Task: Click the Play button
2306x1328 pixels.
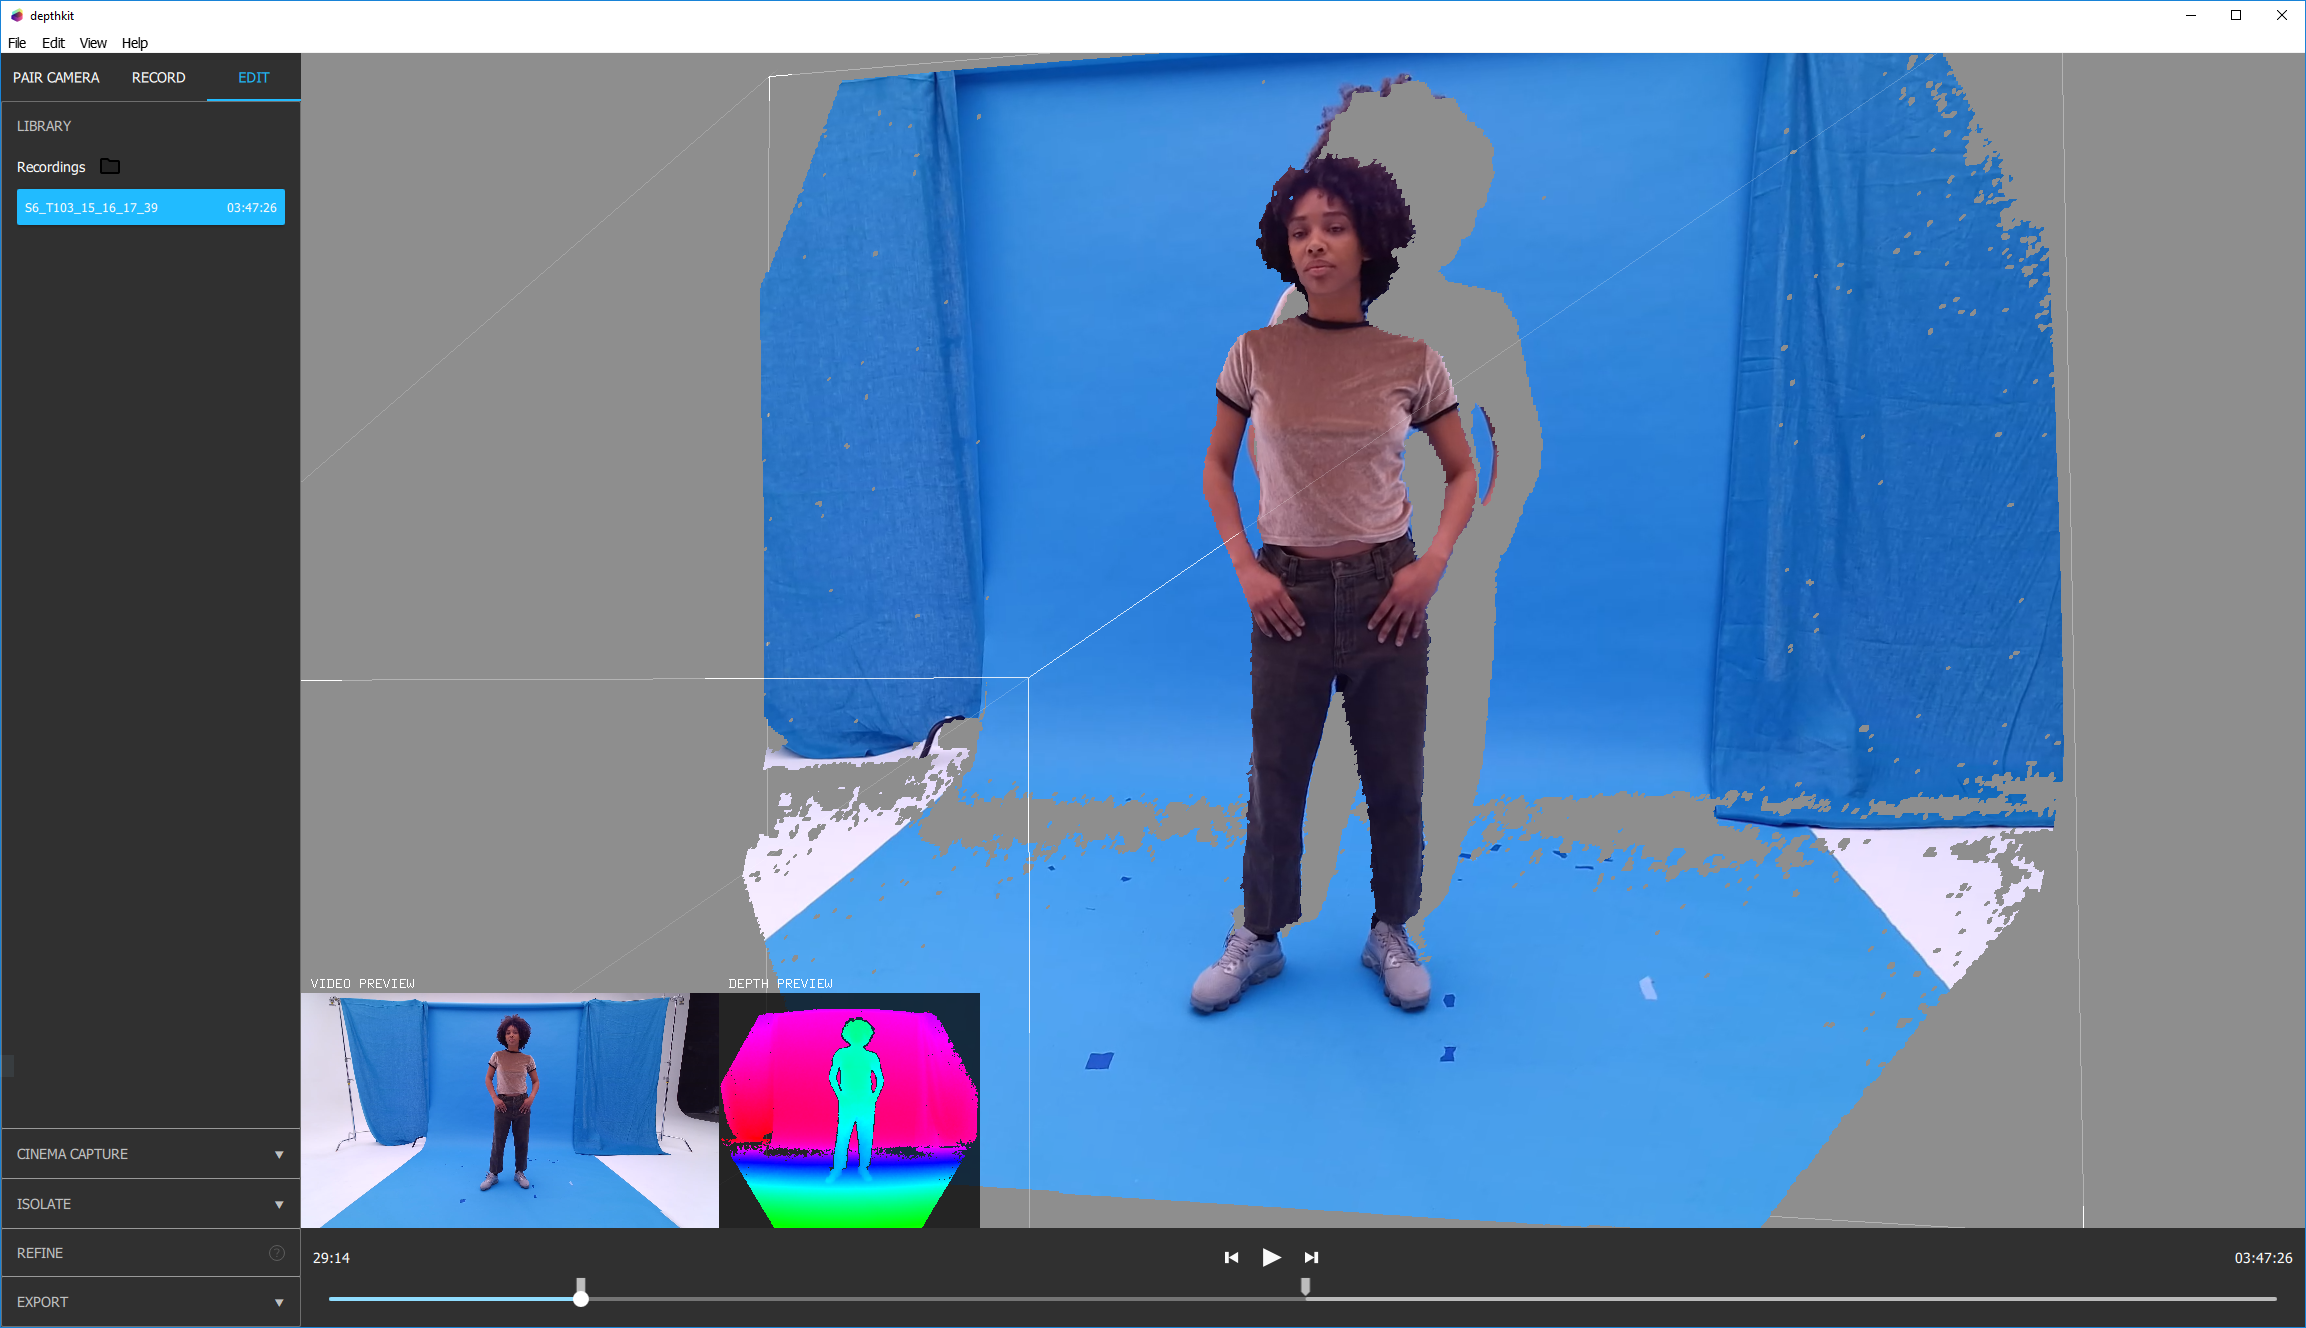Action: (x=1271, y=1257)
